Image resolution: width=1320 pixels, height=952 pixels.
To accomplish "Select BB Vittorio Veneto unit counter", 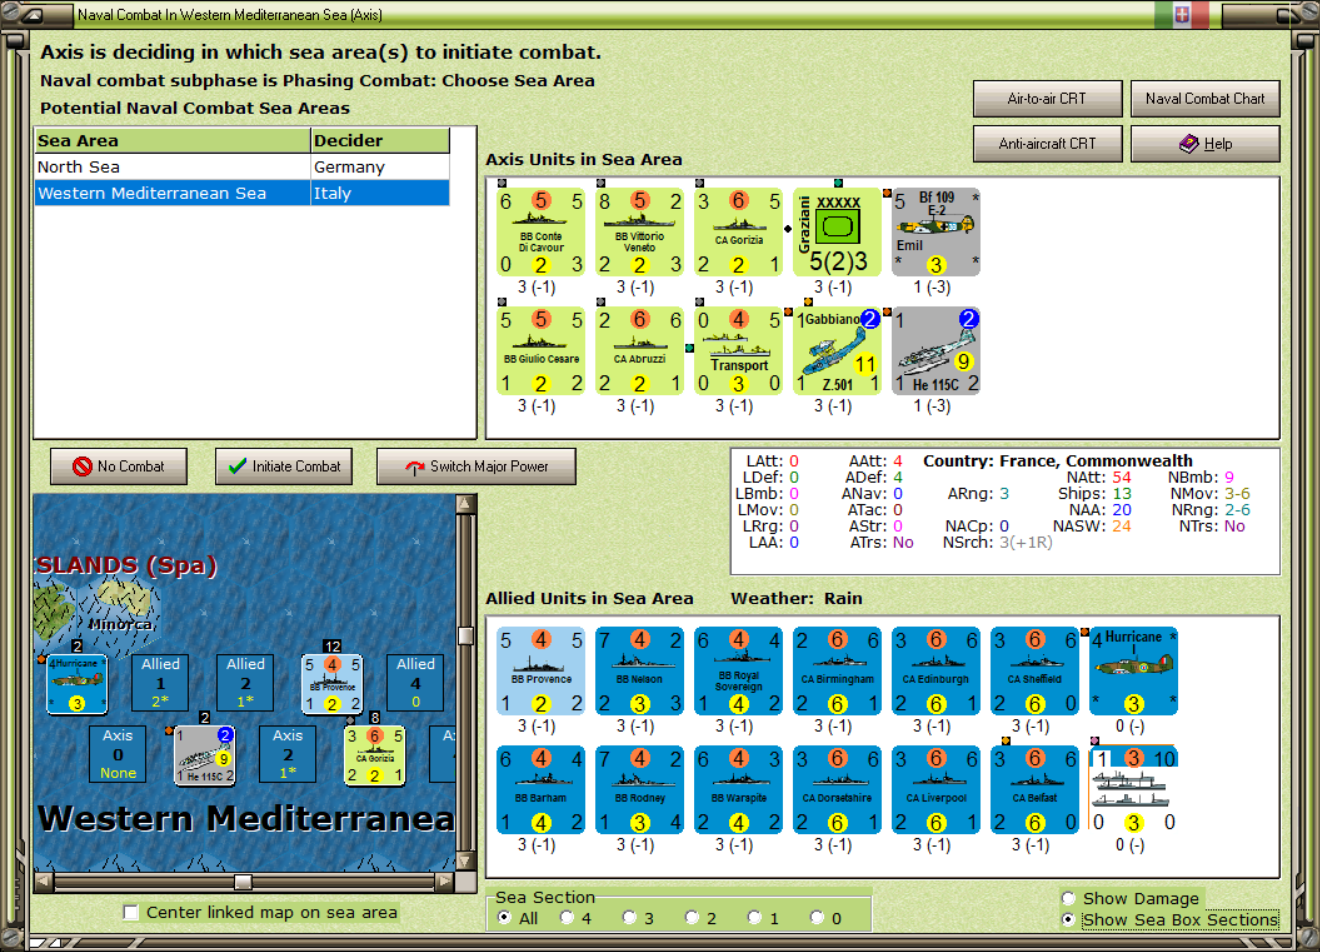I will pyautogui.click(x=640, y=232).
